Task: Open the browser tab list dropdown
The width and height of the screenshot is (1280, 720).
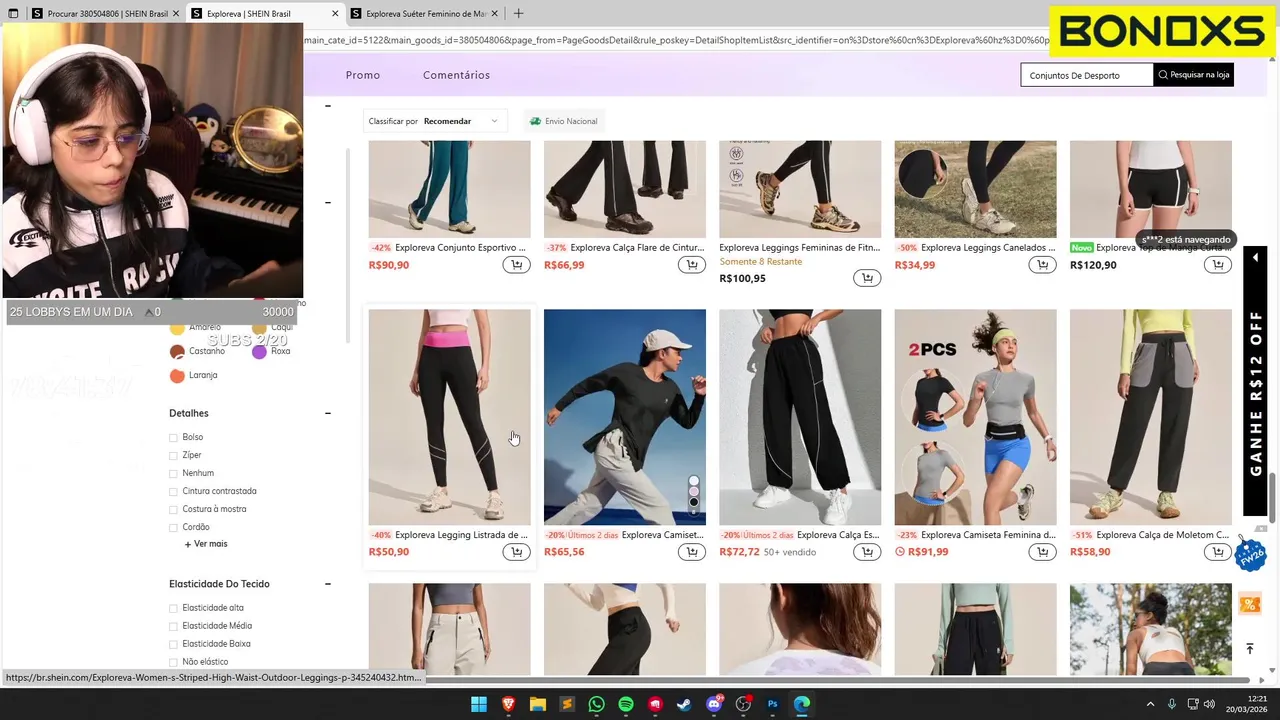Action: (x=15, y=14)
